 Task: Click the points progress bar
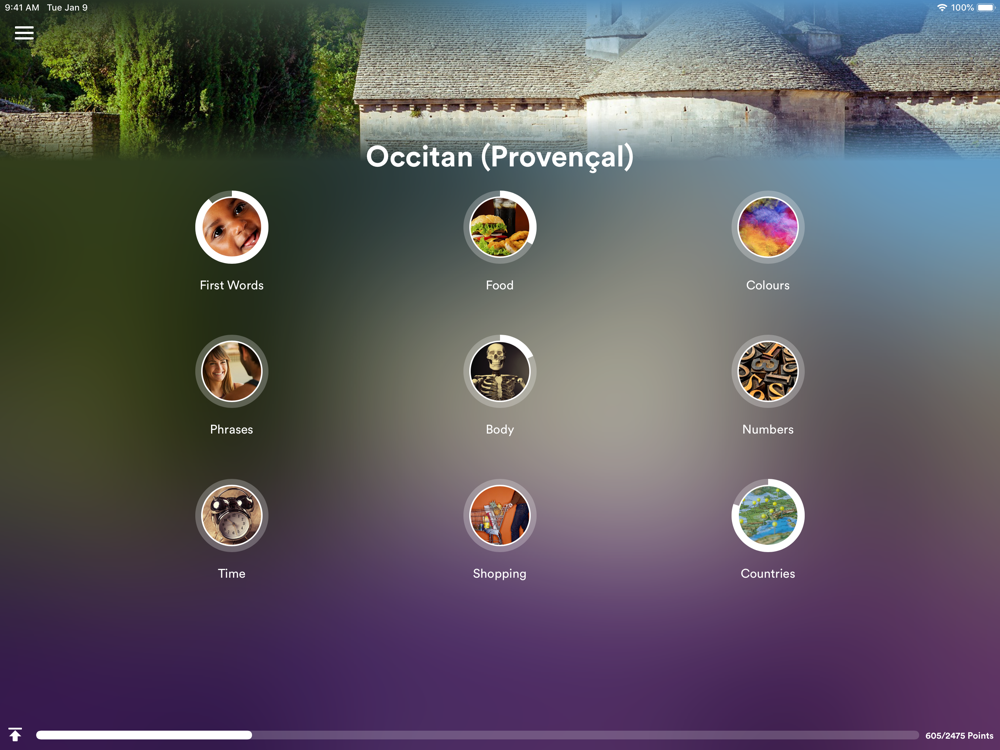coord(477,735)
